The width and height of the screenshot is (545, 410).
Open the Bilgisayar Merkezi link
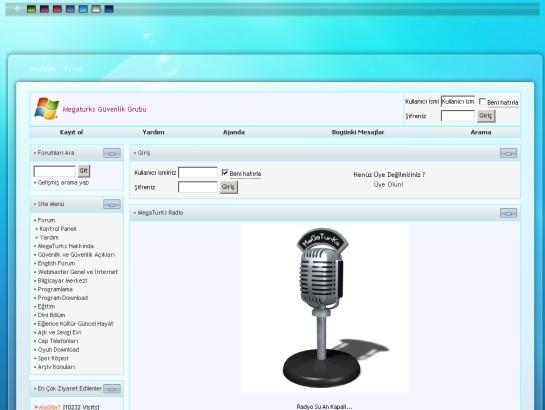pyautogui.click(x=63, y=281)
